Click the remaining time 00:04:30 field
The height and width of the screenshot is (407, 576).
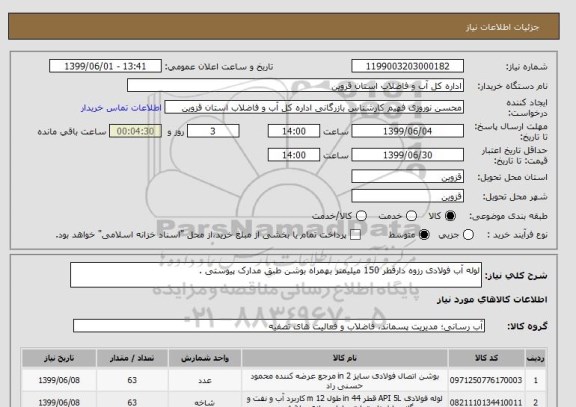[x=135, y=131]
